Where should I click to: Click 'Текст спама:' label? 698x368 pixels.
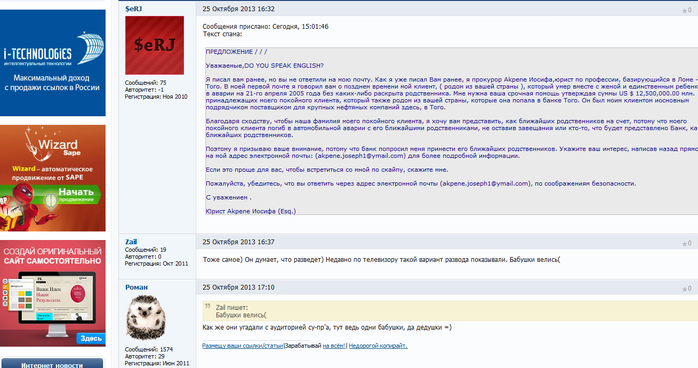222,34
